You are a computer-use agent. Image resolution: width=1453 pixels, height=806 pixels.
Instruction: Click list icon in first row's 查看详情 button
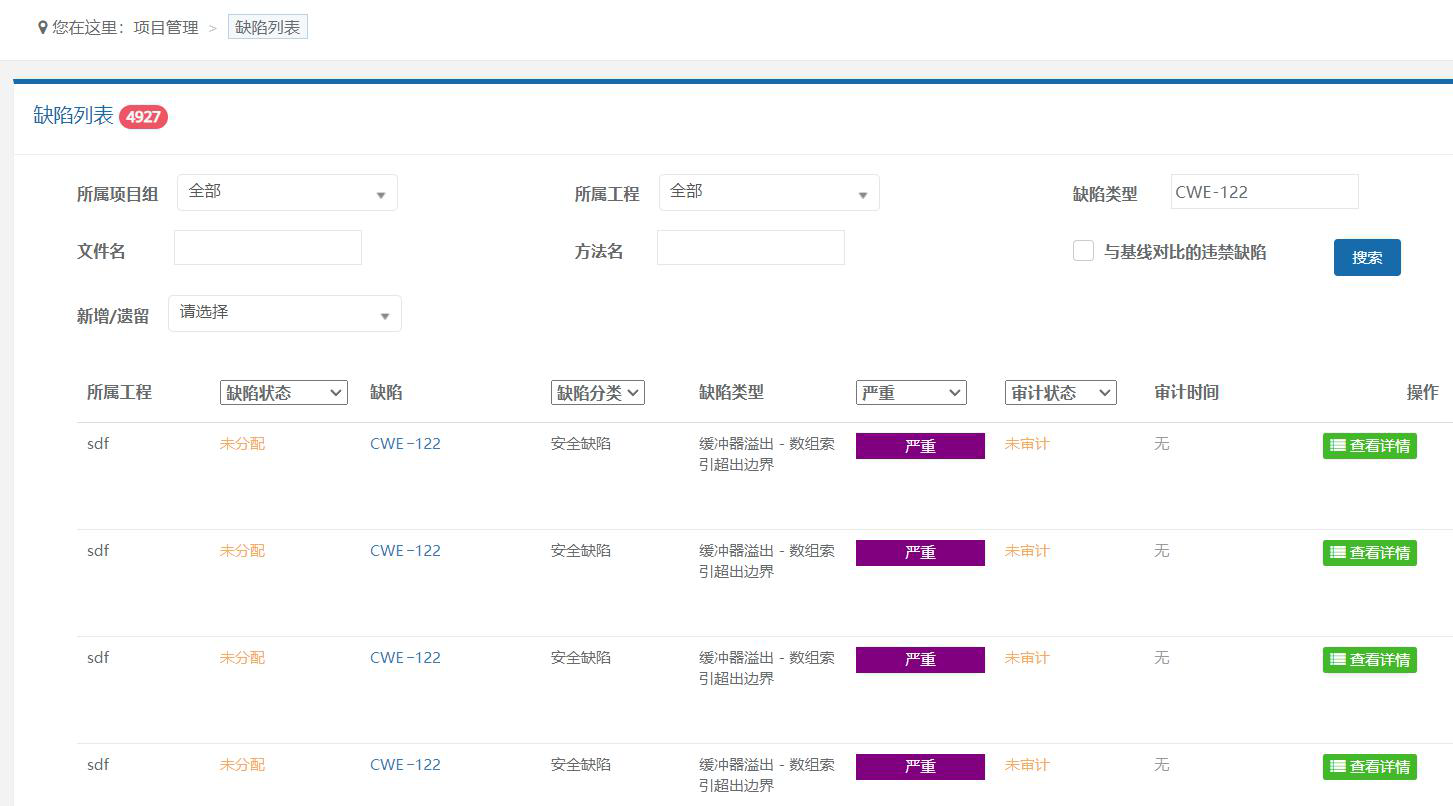tap(1337, 446)
